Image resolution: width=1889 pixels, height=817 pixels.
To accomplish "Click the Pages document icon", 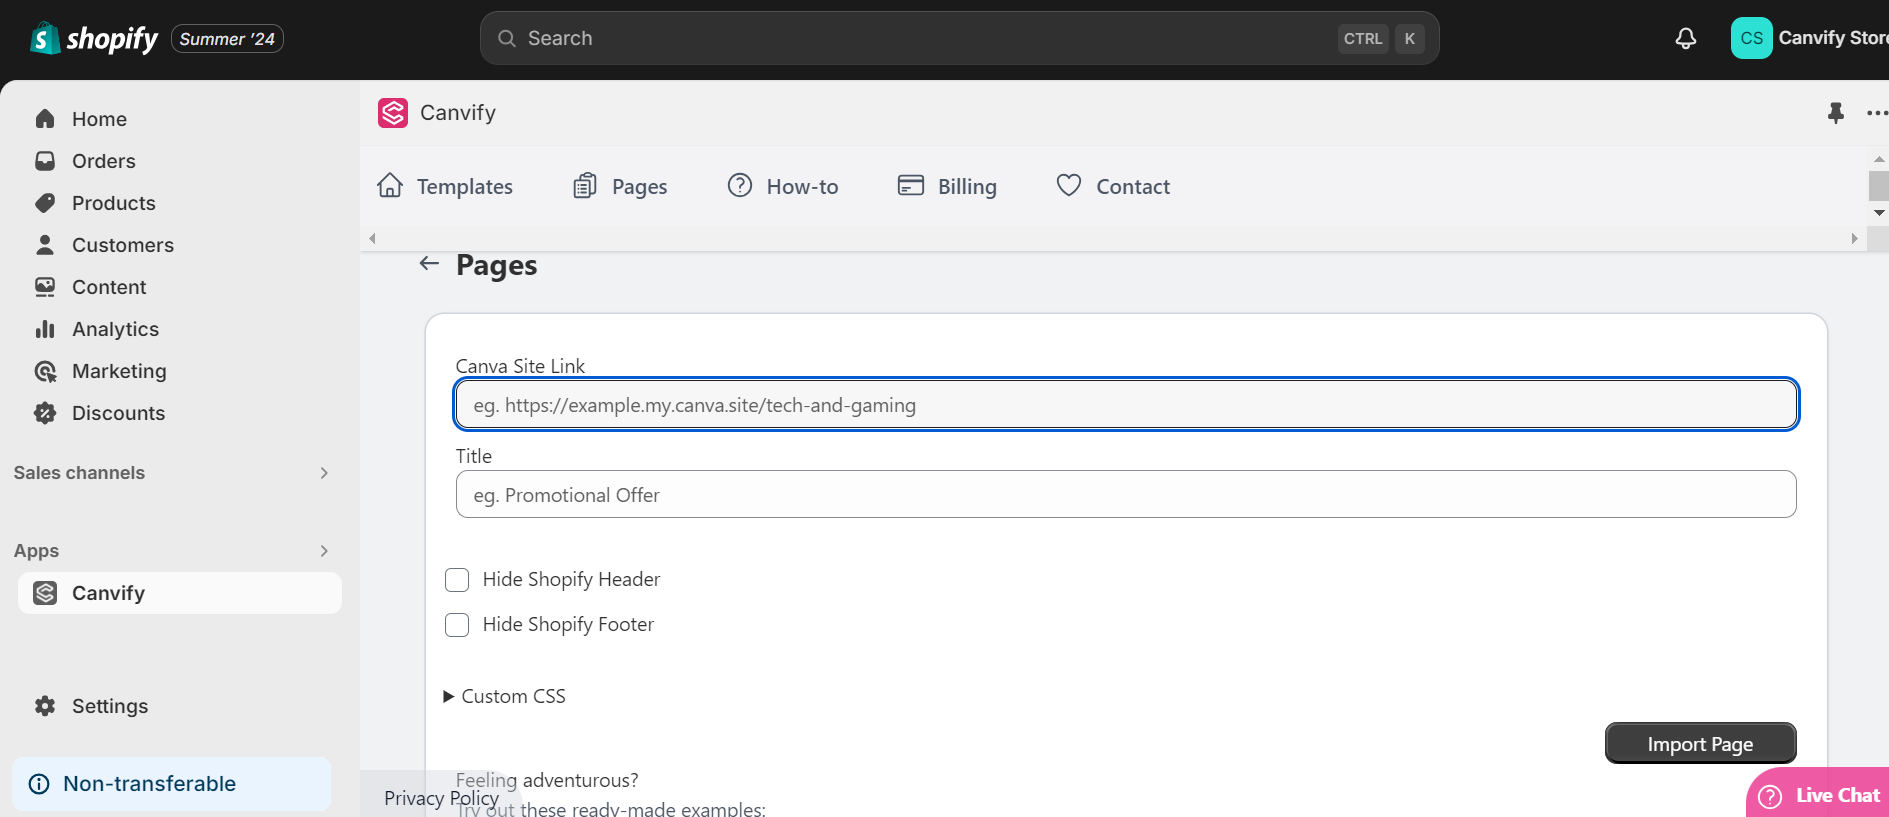I will (x=585, y=185).
